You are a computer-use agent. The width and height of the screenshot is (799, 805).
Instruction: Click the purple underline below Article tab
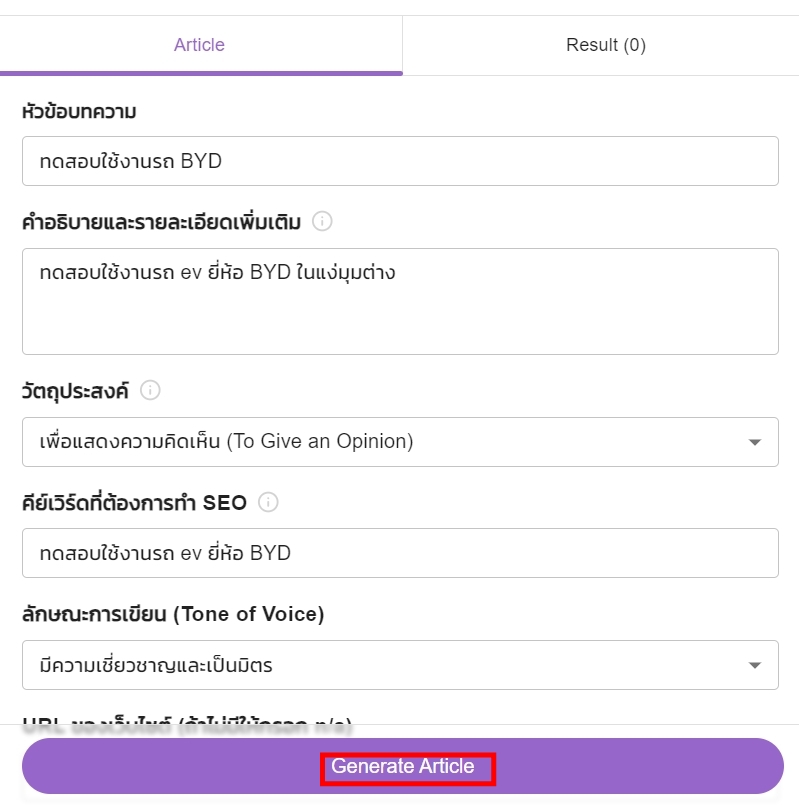click(201, 73)
